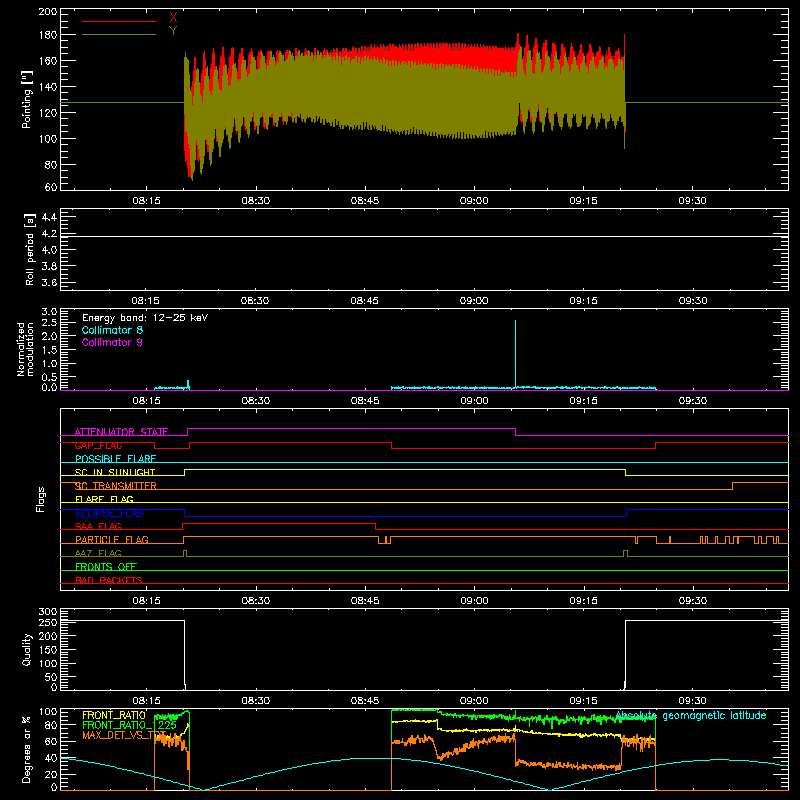Click the 200 value on the Pointing axis

pos(48,11)
